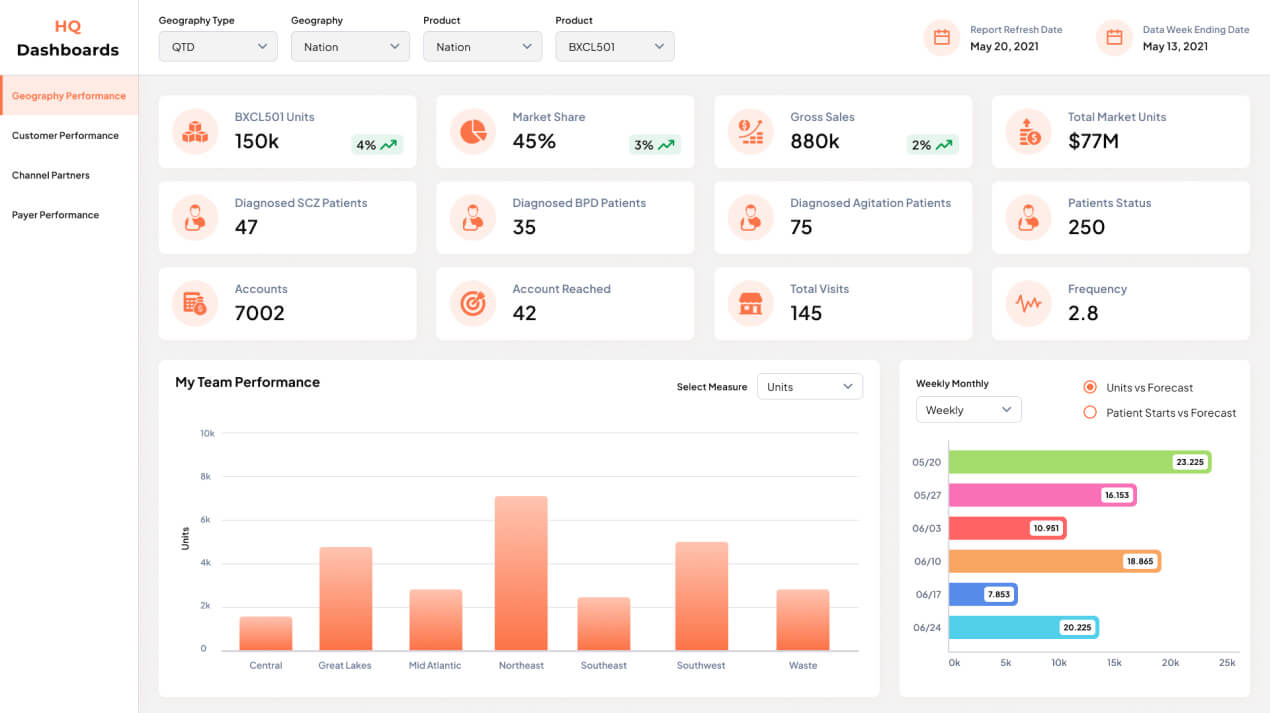Click the Report Refresh Date calendar icon

coord(941,38)
